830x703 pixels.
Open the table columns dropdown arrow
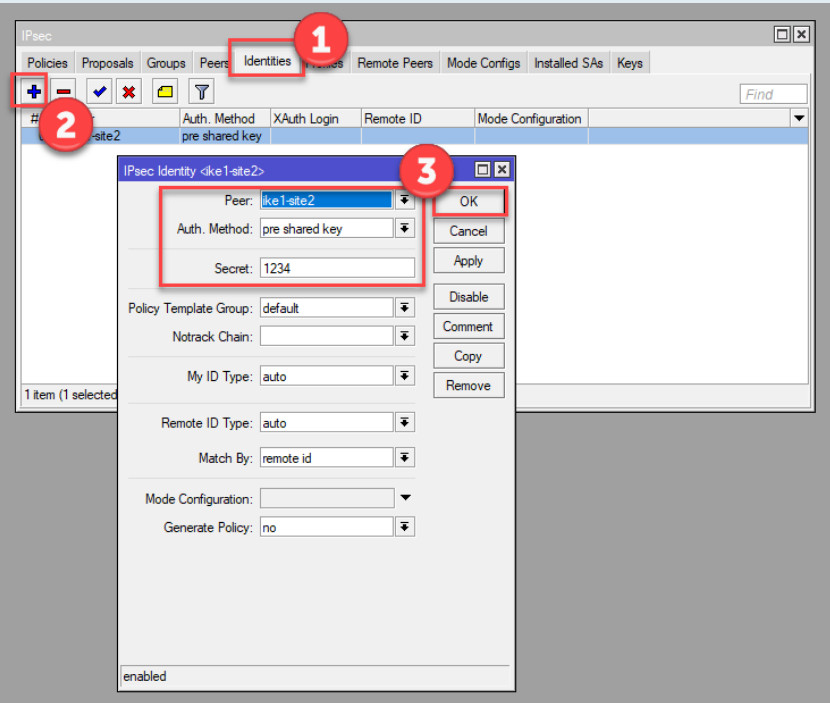799,119
